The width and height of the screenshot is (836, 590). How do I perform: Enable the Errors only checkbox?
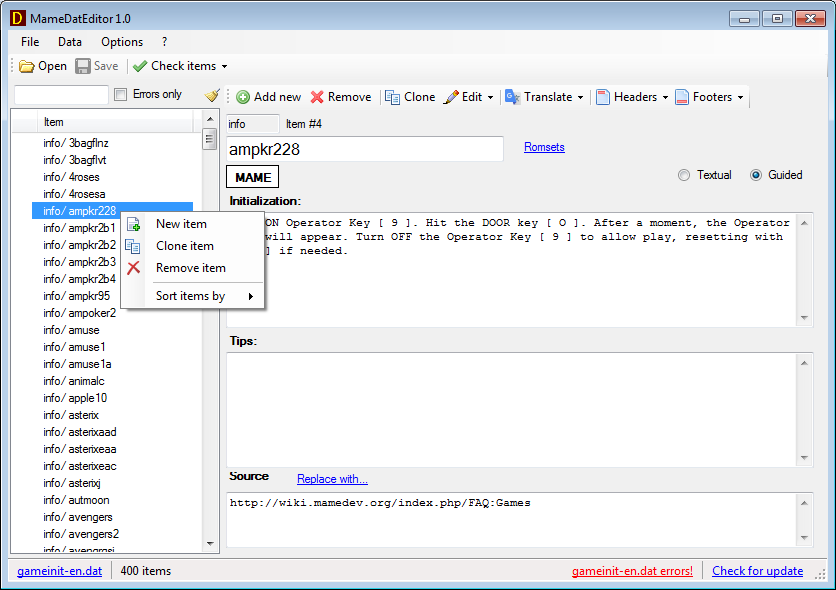tap(121, 95)
